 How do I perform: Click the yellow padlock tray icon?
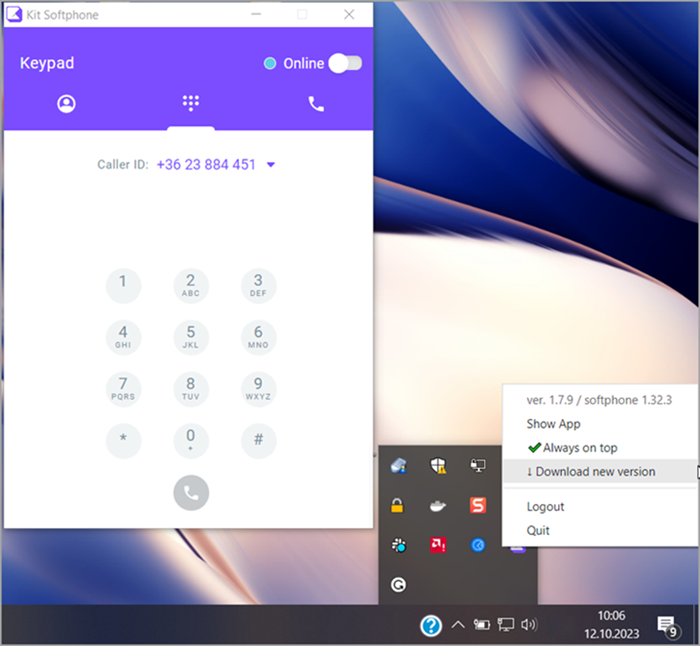click(397, 505)
